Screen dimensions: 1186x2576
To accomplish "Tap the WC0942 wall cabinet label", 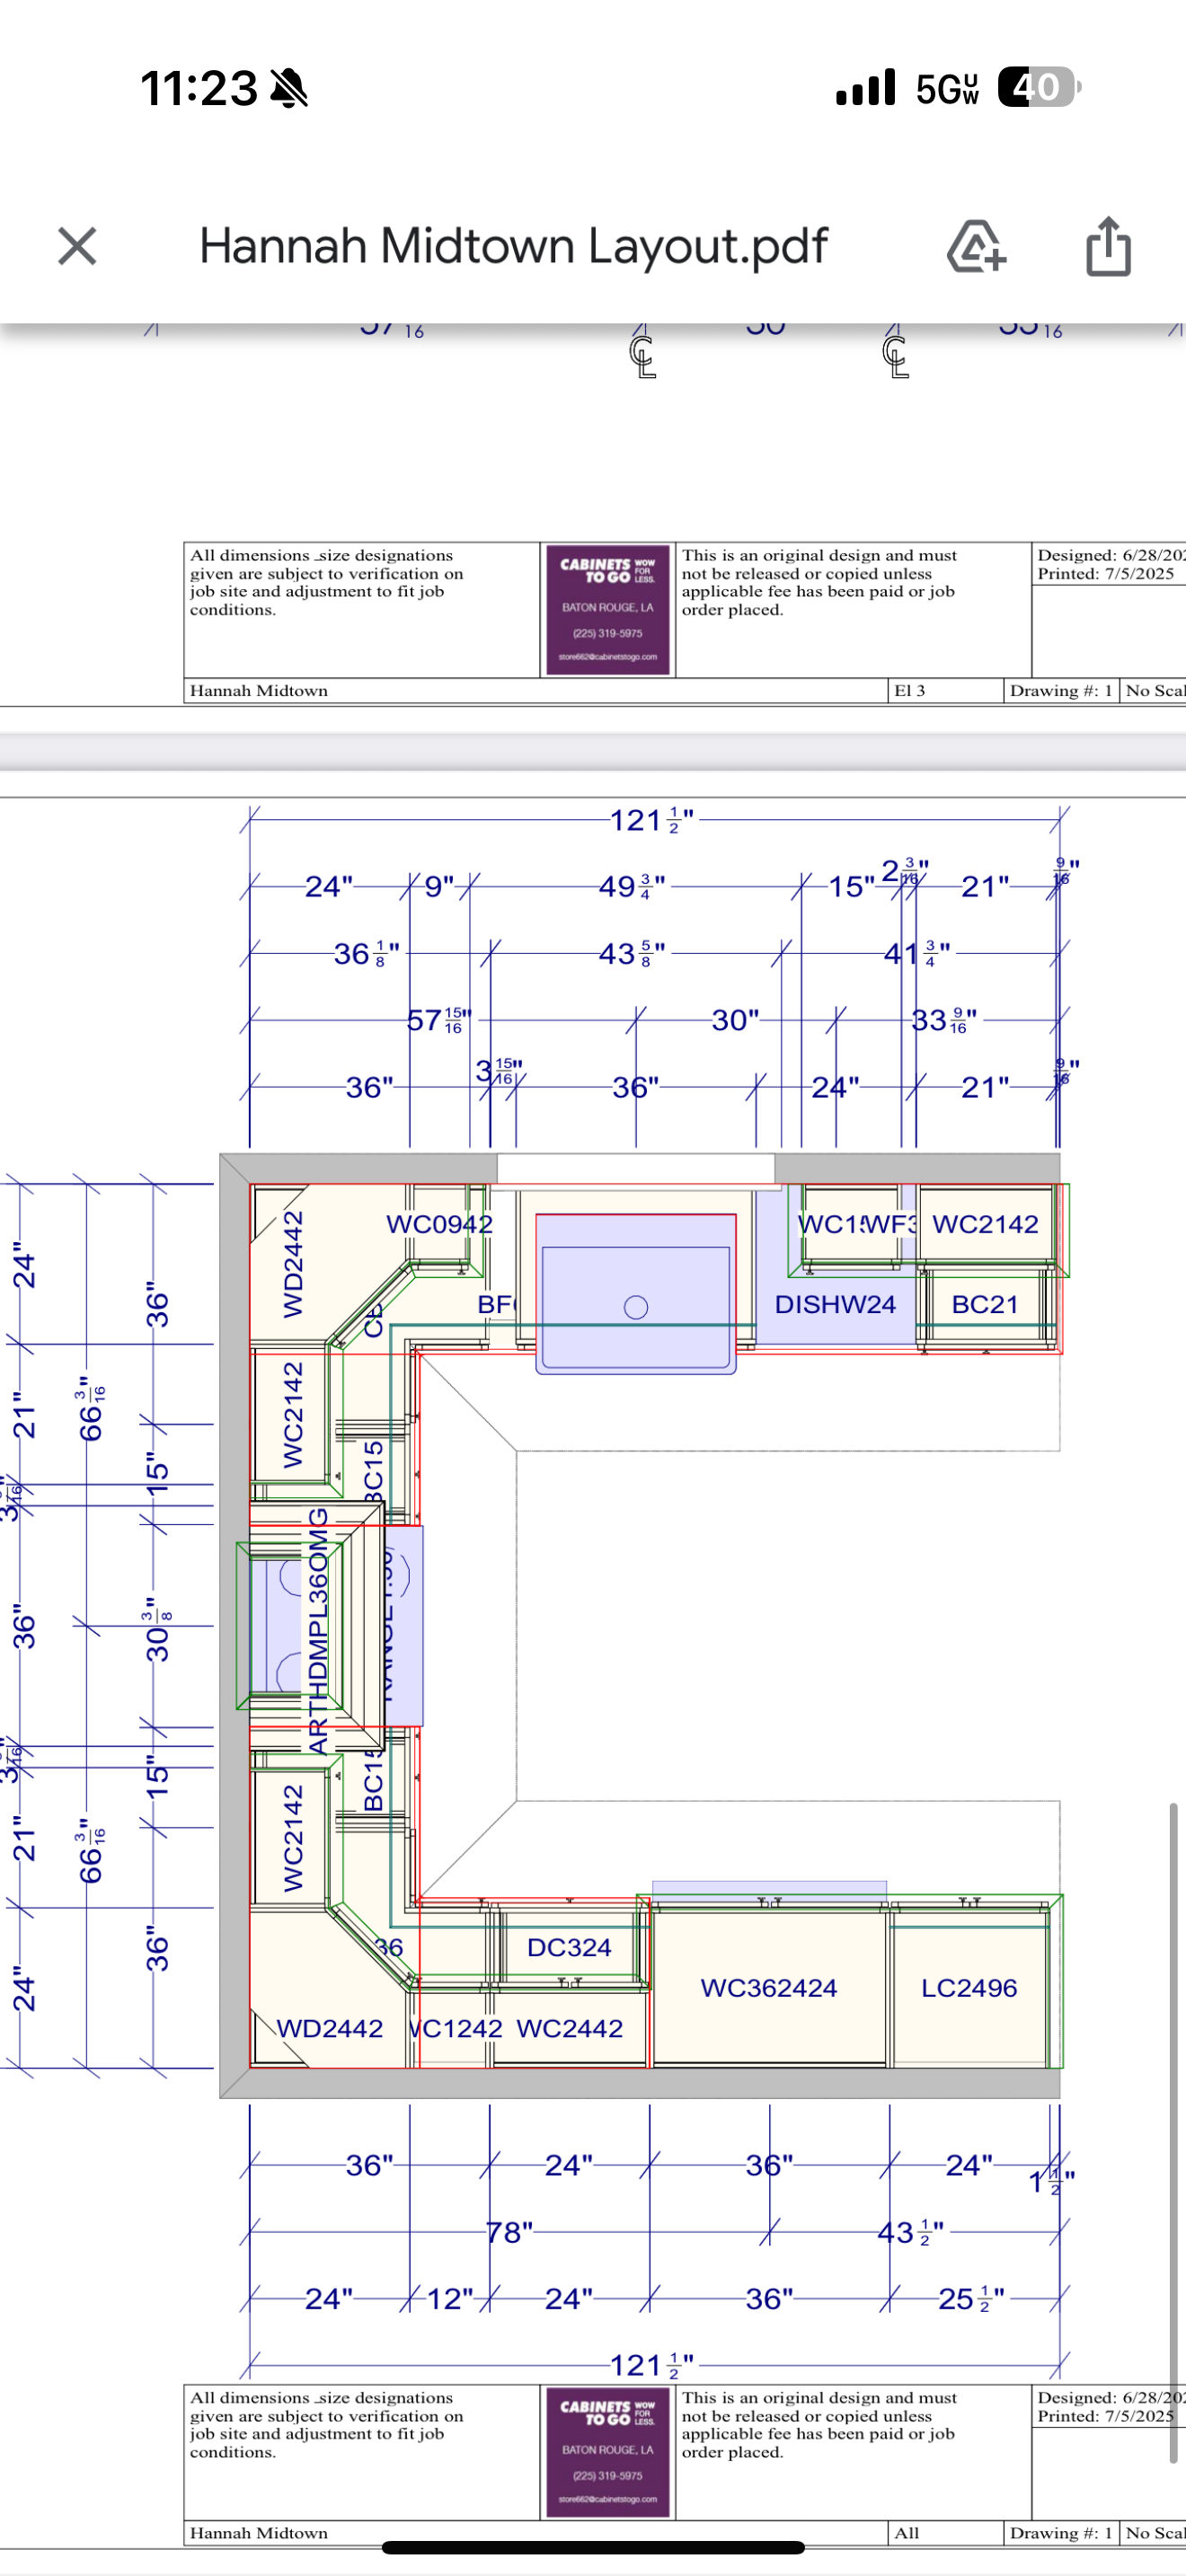I will [439, 1223].
